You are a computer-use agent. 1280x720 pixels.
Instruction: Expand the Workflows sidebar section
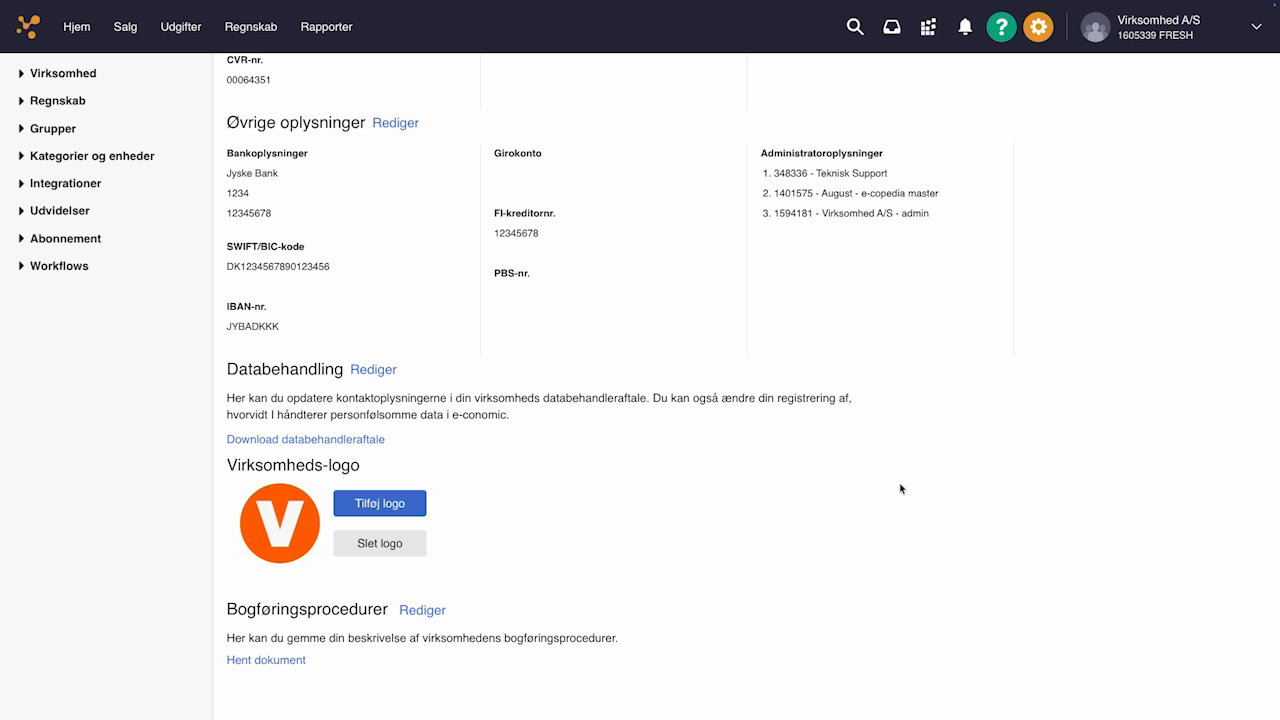tap(53, 266)
